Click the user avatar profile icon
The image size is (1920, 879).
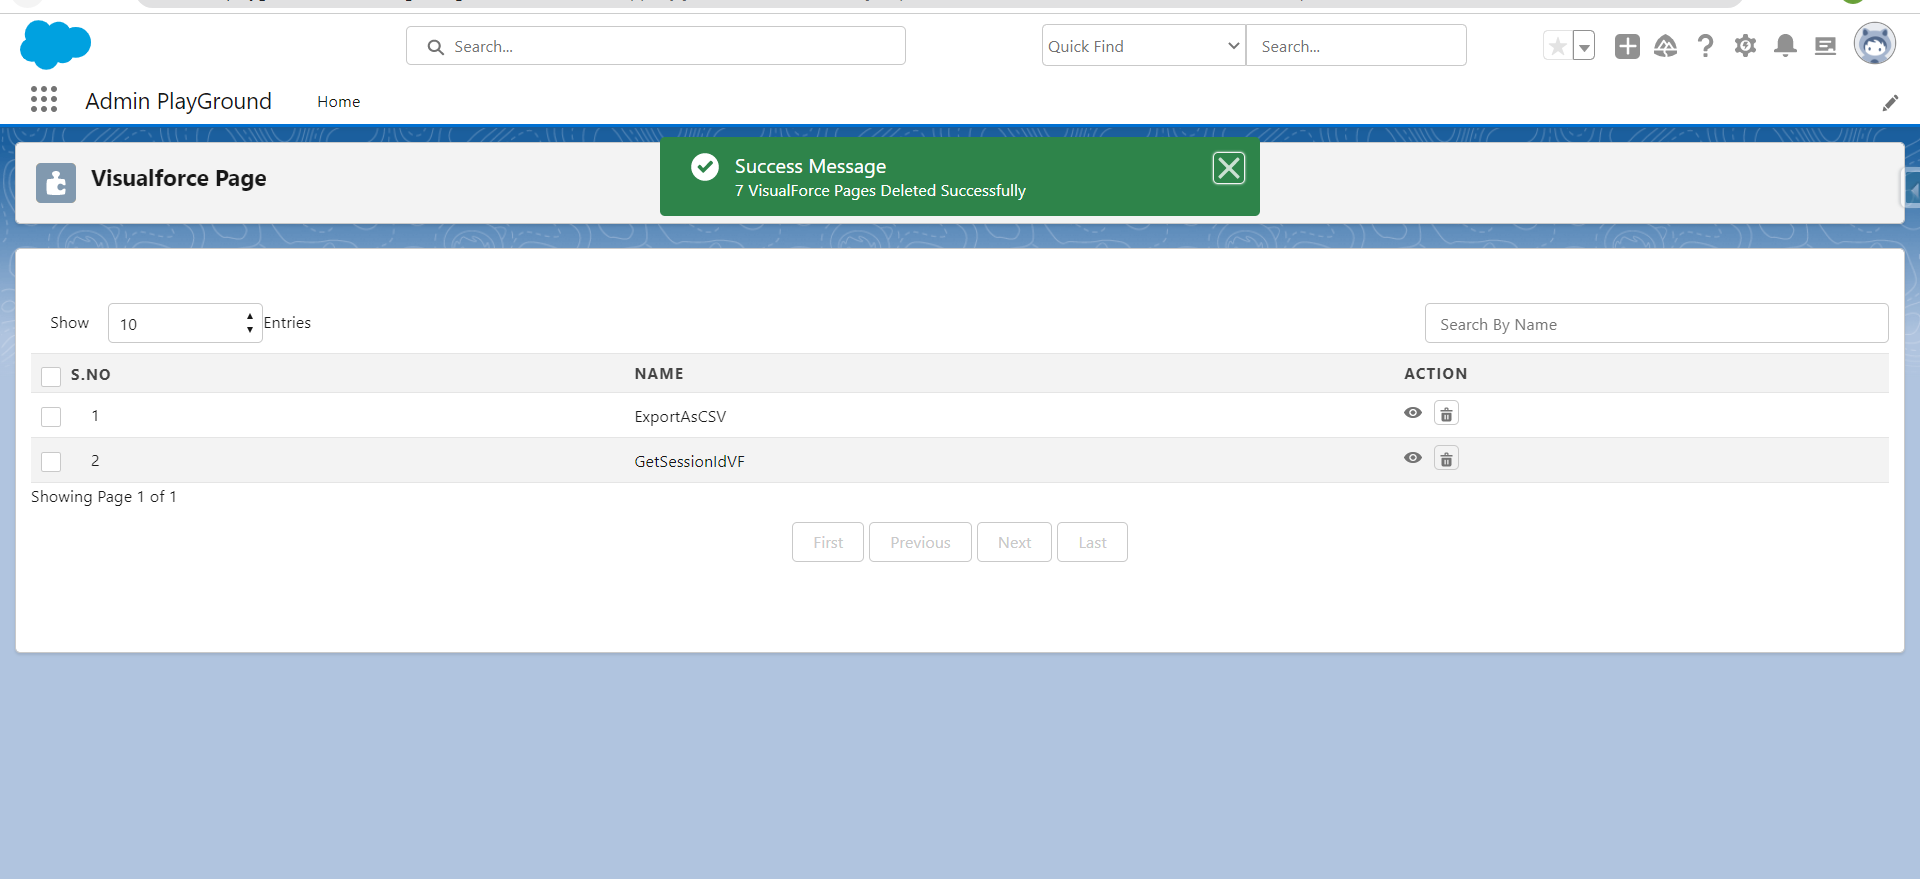pyautogui.click(x=1874, y=45)
